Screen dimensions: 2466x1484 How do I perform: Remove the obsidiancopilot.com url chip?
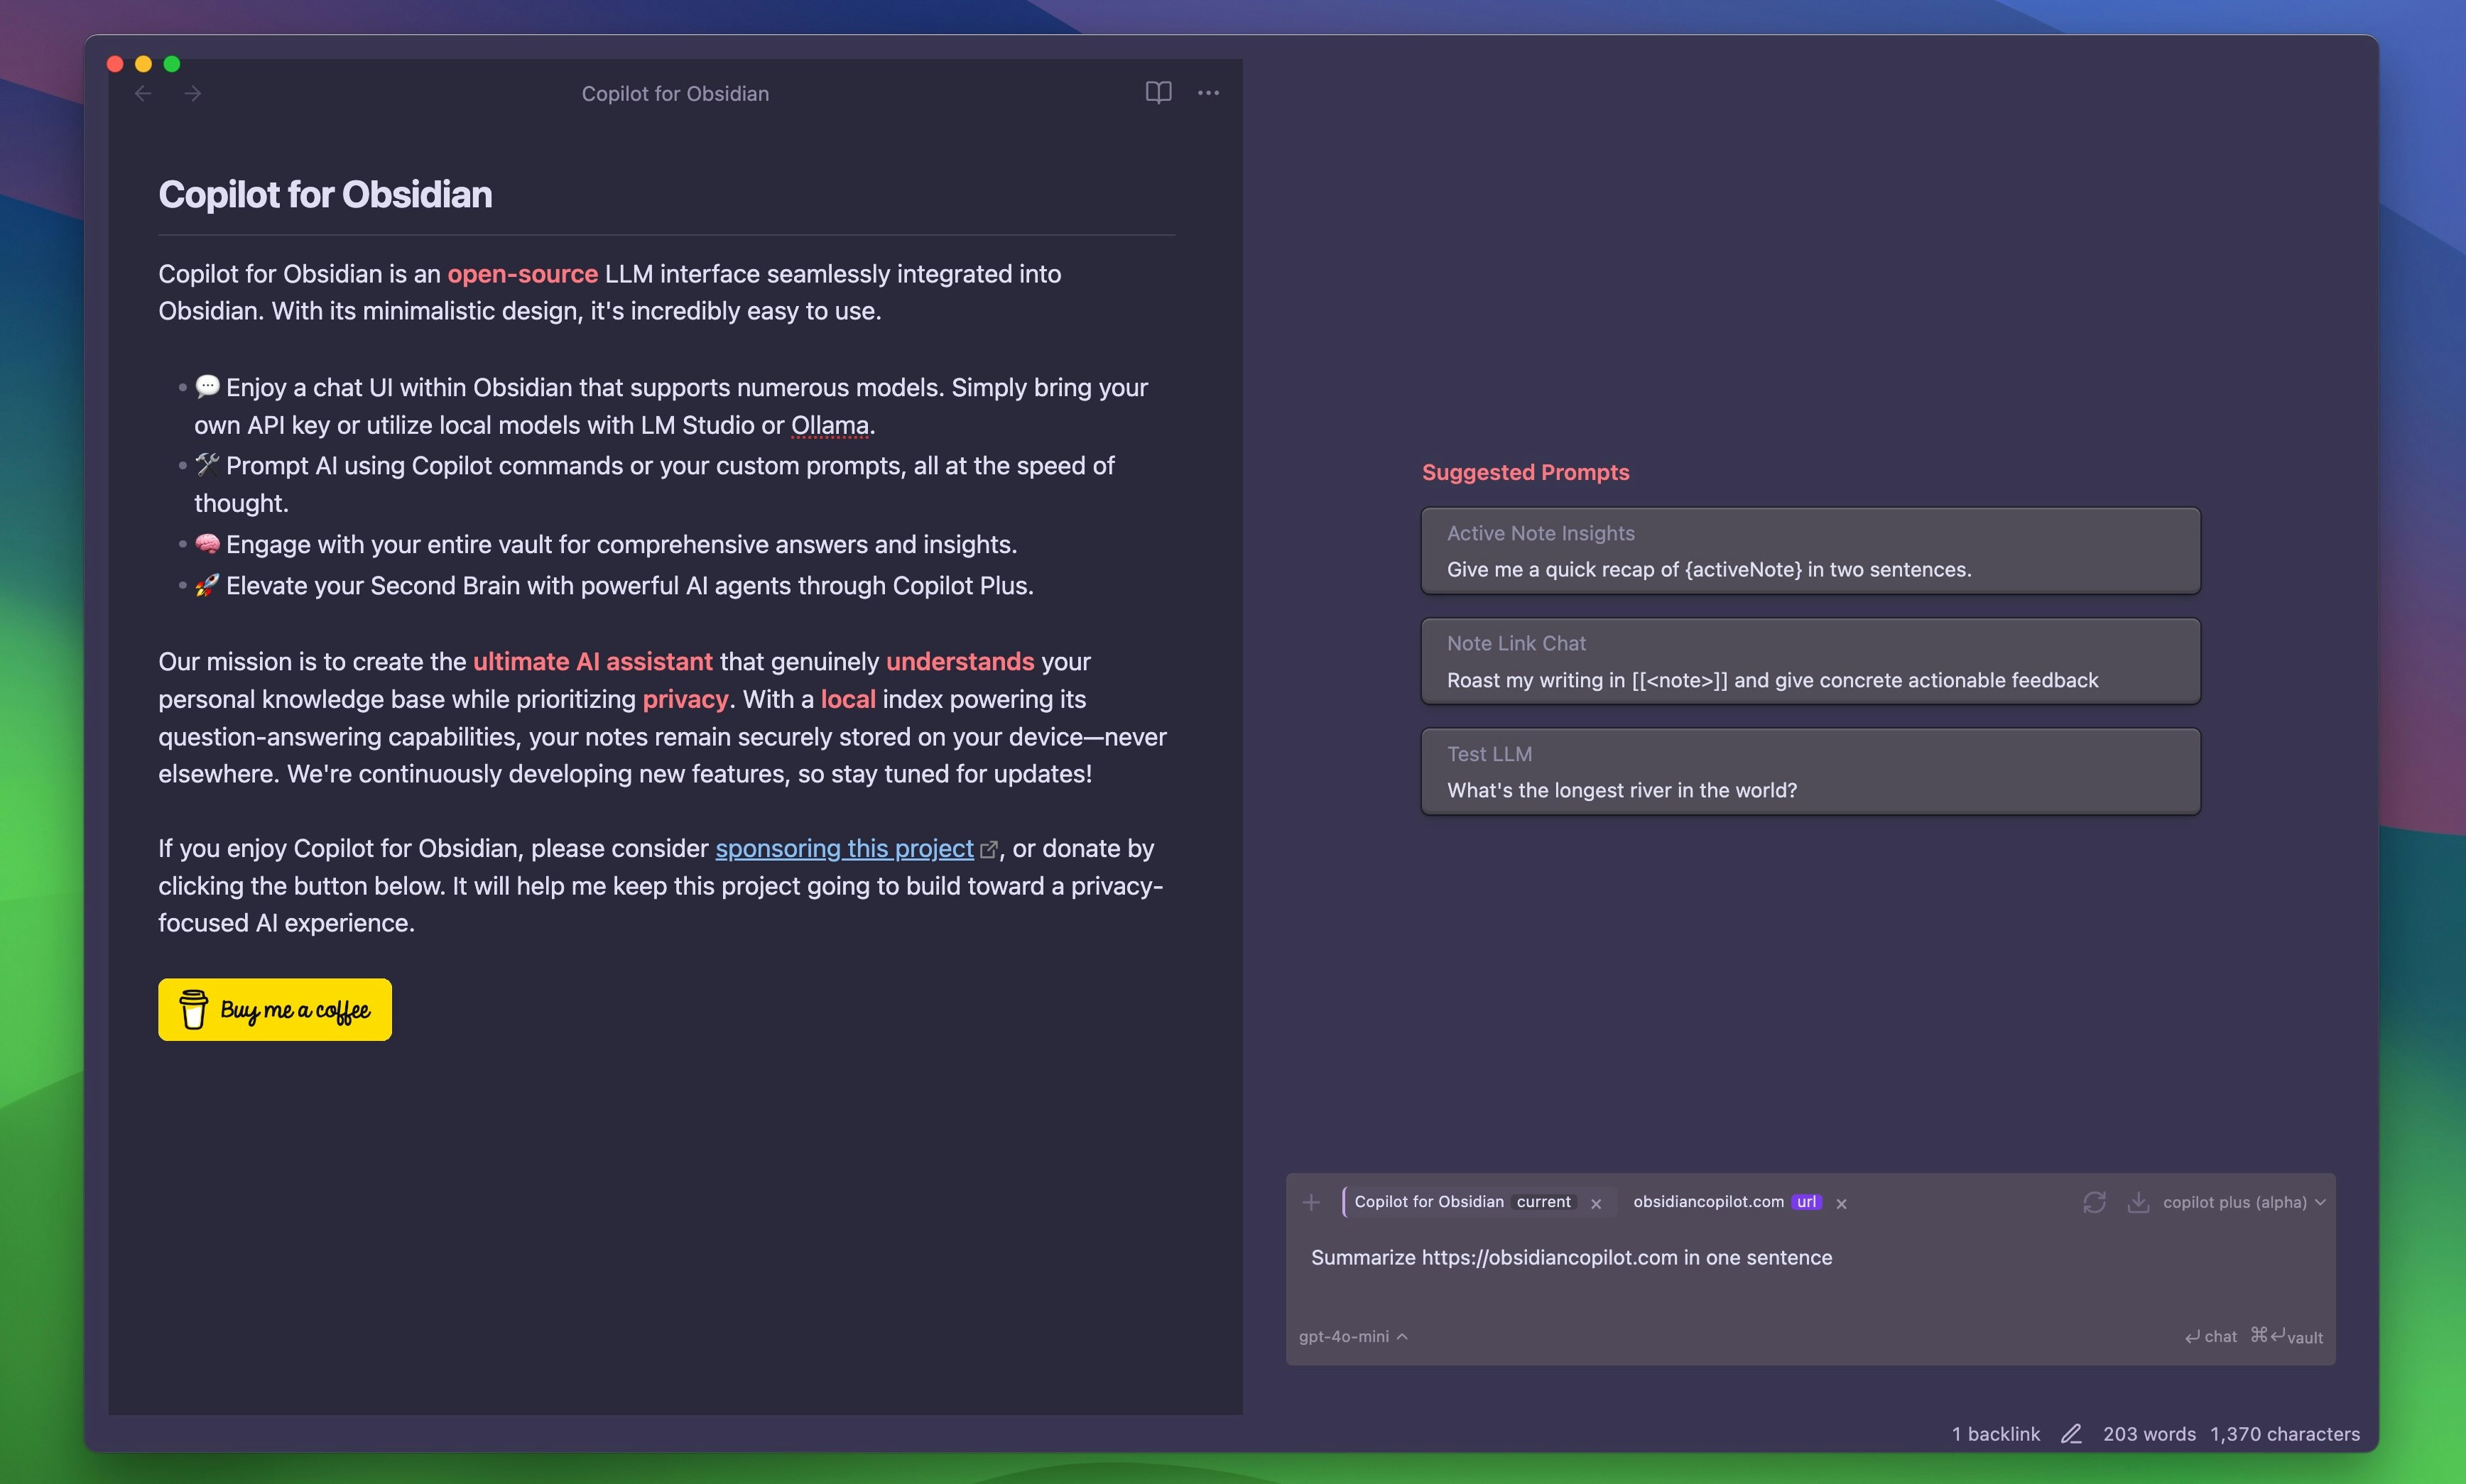[1841, 1204]
